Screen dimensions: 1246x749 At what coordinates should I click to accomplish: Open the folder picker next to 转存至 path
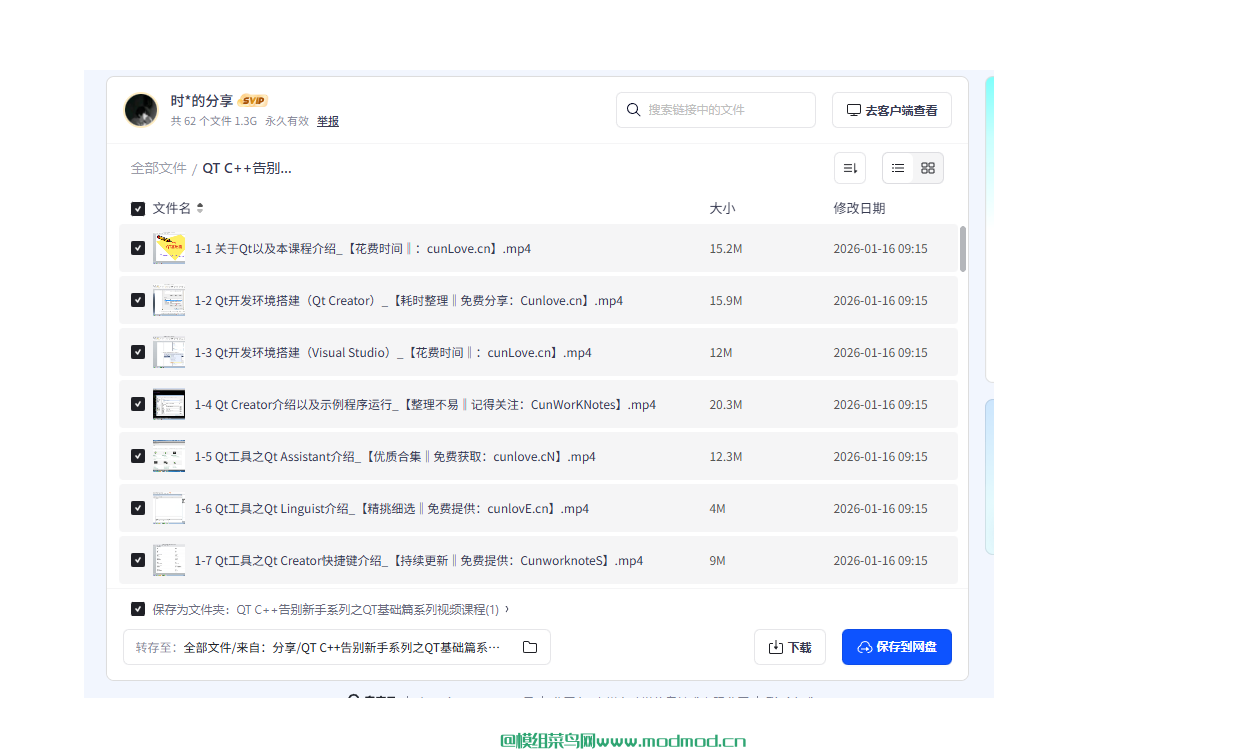point(530,647)
